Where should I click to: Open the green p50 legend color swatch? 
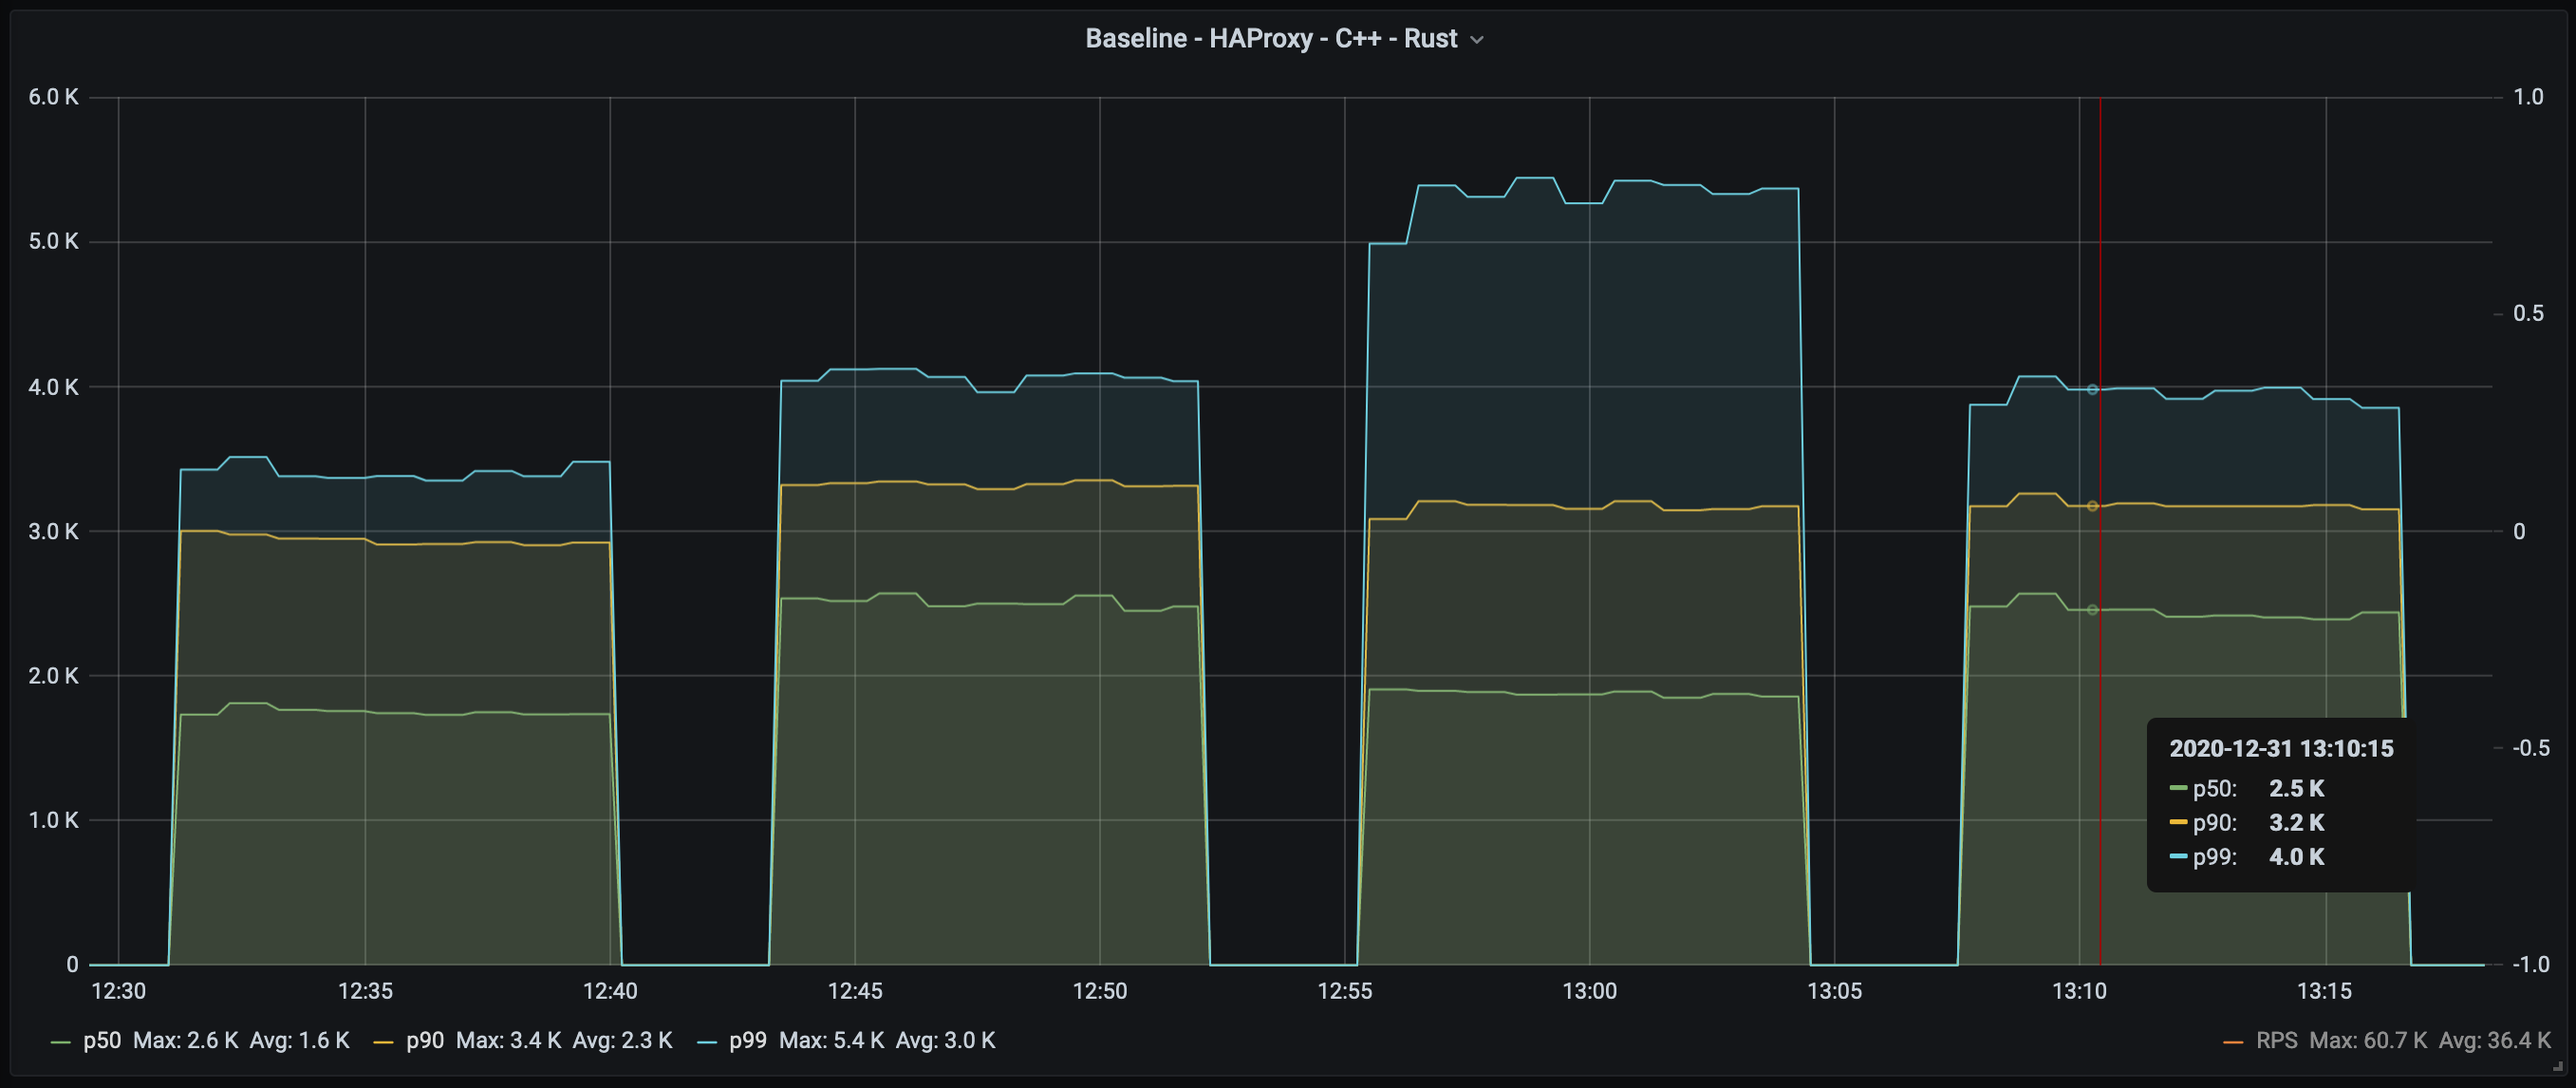(60, 1042)
